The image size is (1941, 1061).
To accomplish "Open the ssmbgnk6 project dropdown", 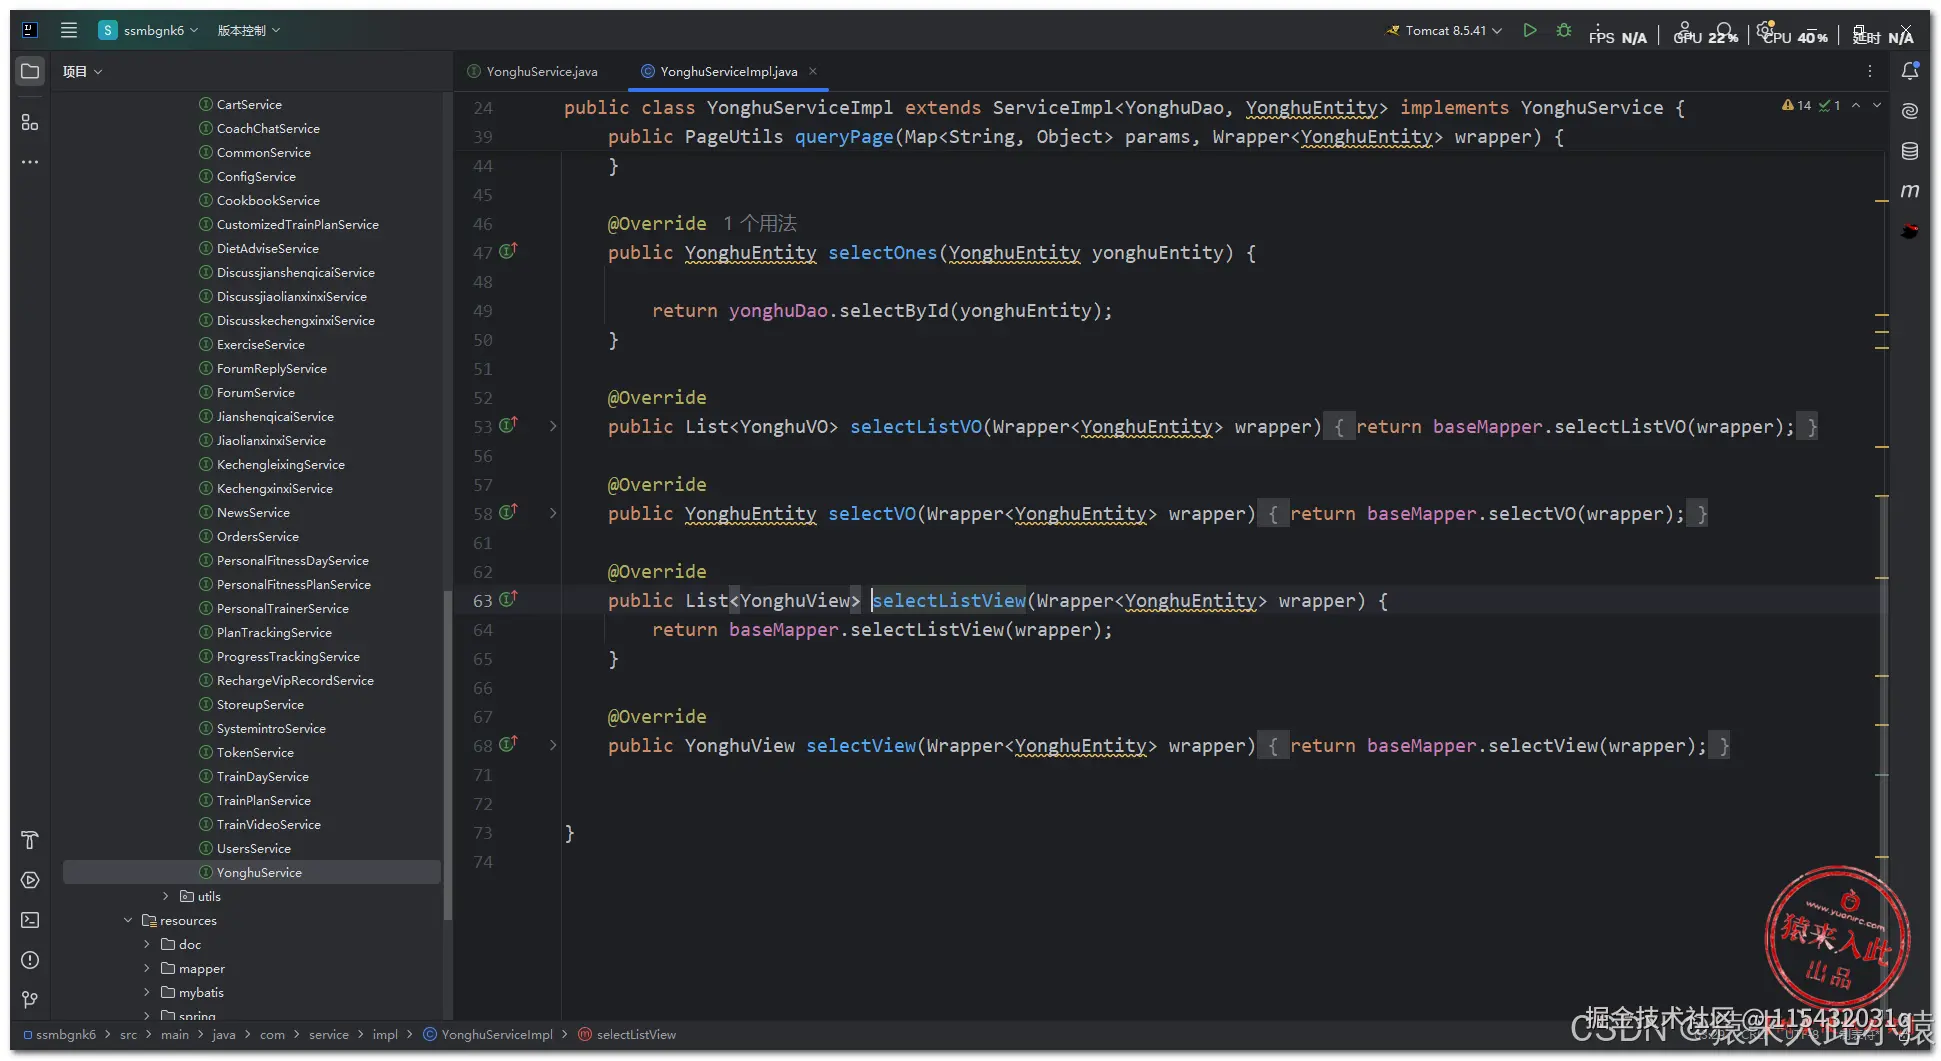I will click(148, 30).
